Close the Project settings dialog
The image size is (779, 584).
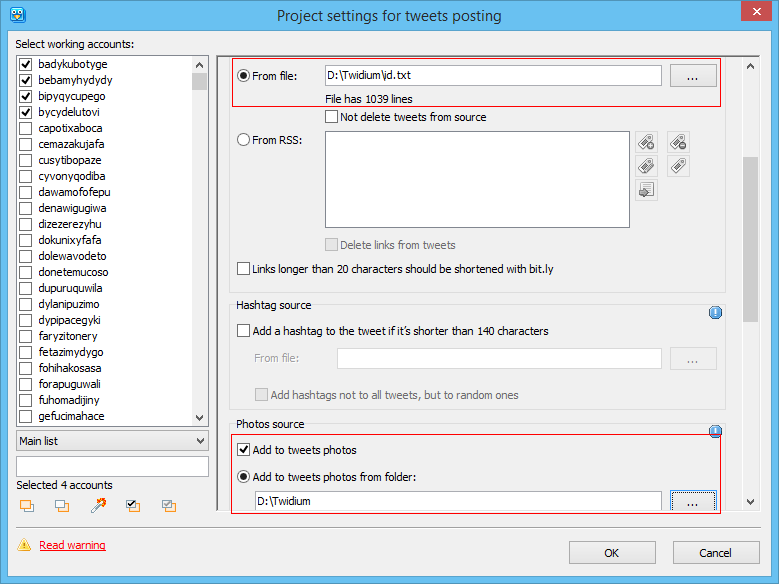point(756,11)
